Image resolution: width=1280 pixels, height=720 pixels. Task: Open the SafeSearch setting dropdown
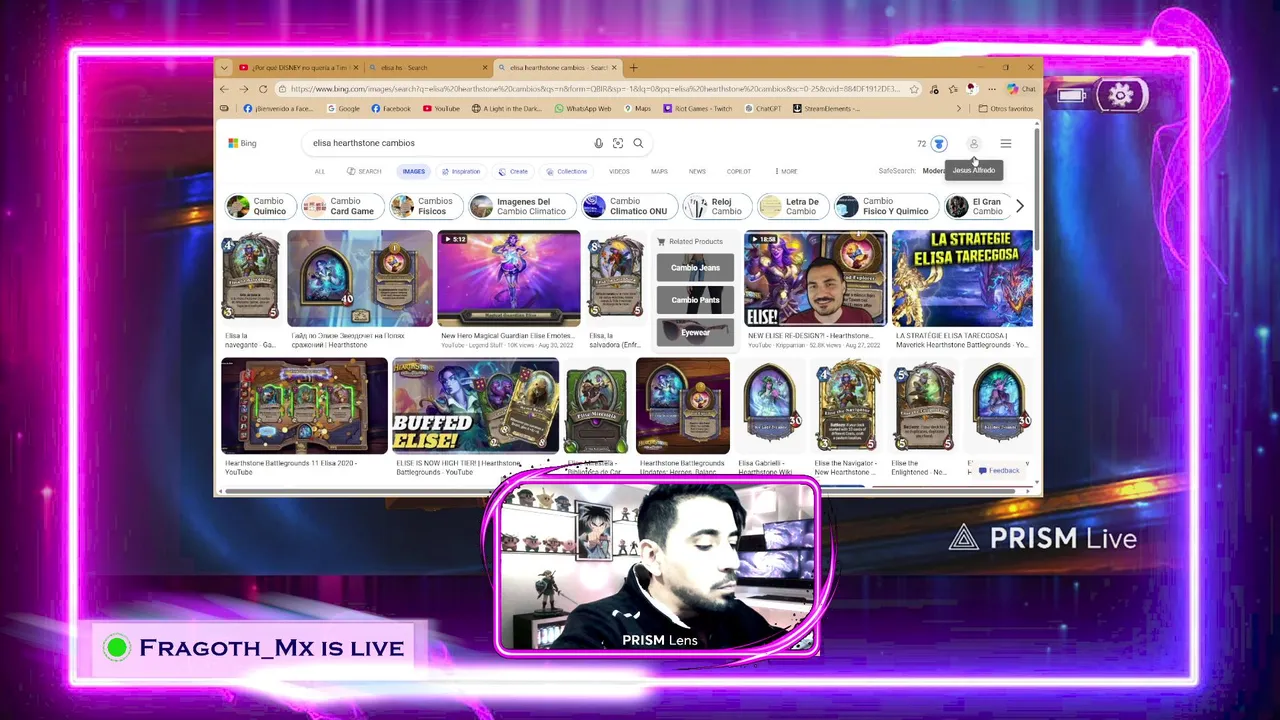[x=912, y=171]
